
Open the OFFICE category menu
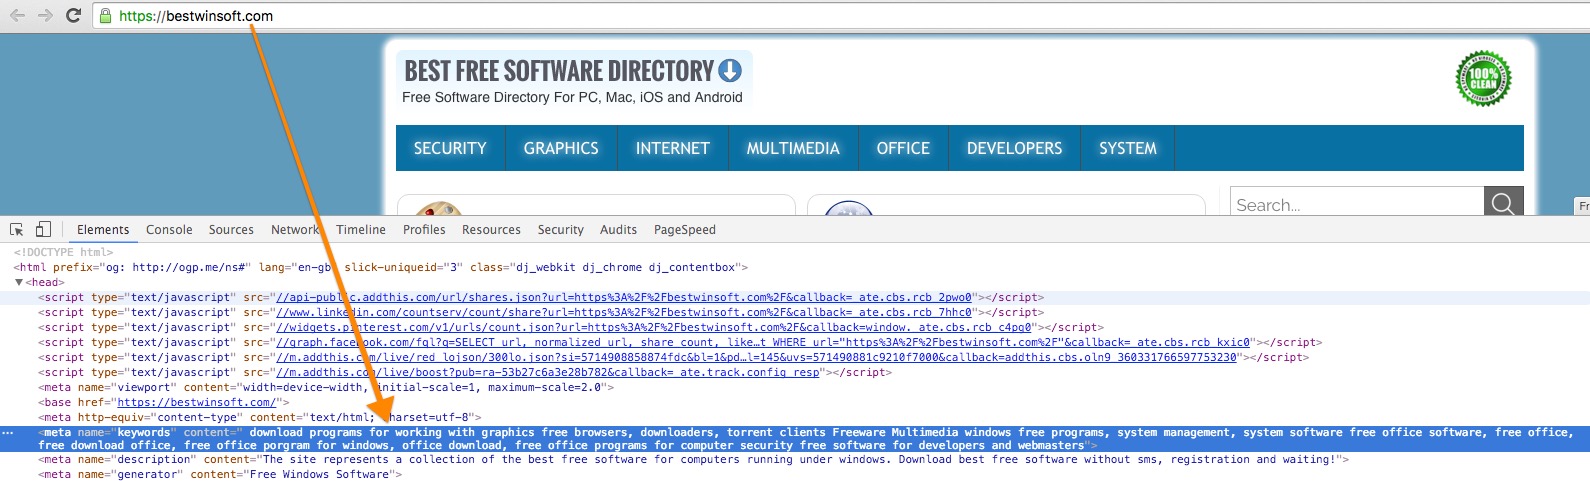pos(903,148)
